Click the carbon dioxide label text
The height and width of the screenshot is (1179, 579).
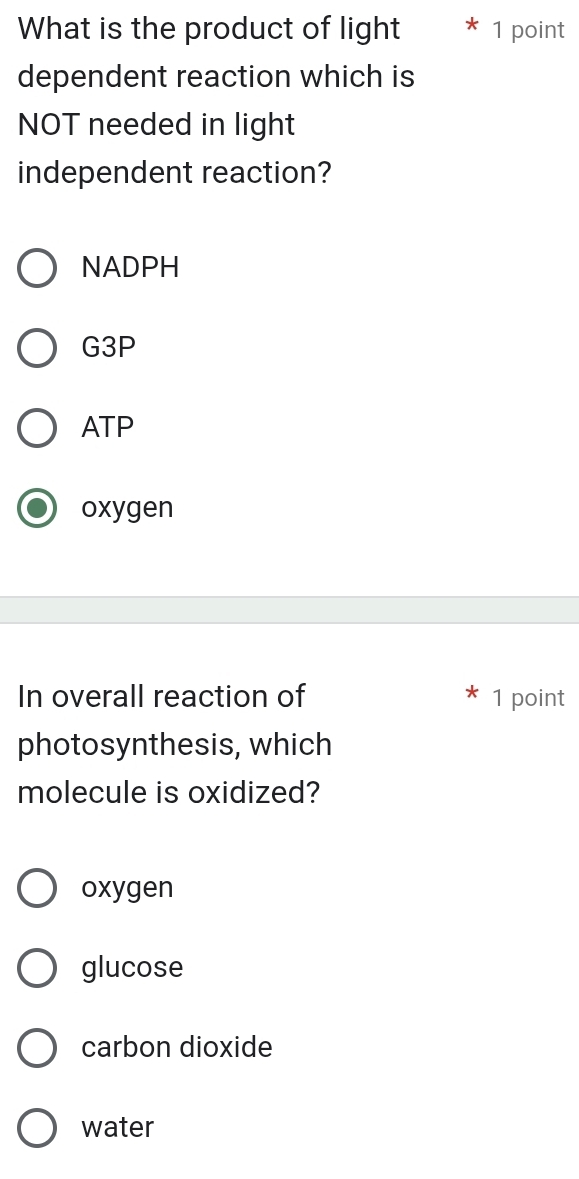click(x=177, y=1048)
